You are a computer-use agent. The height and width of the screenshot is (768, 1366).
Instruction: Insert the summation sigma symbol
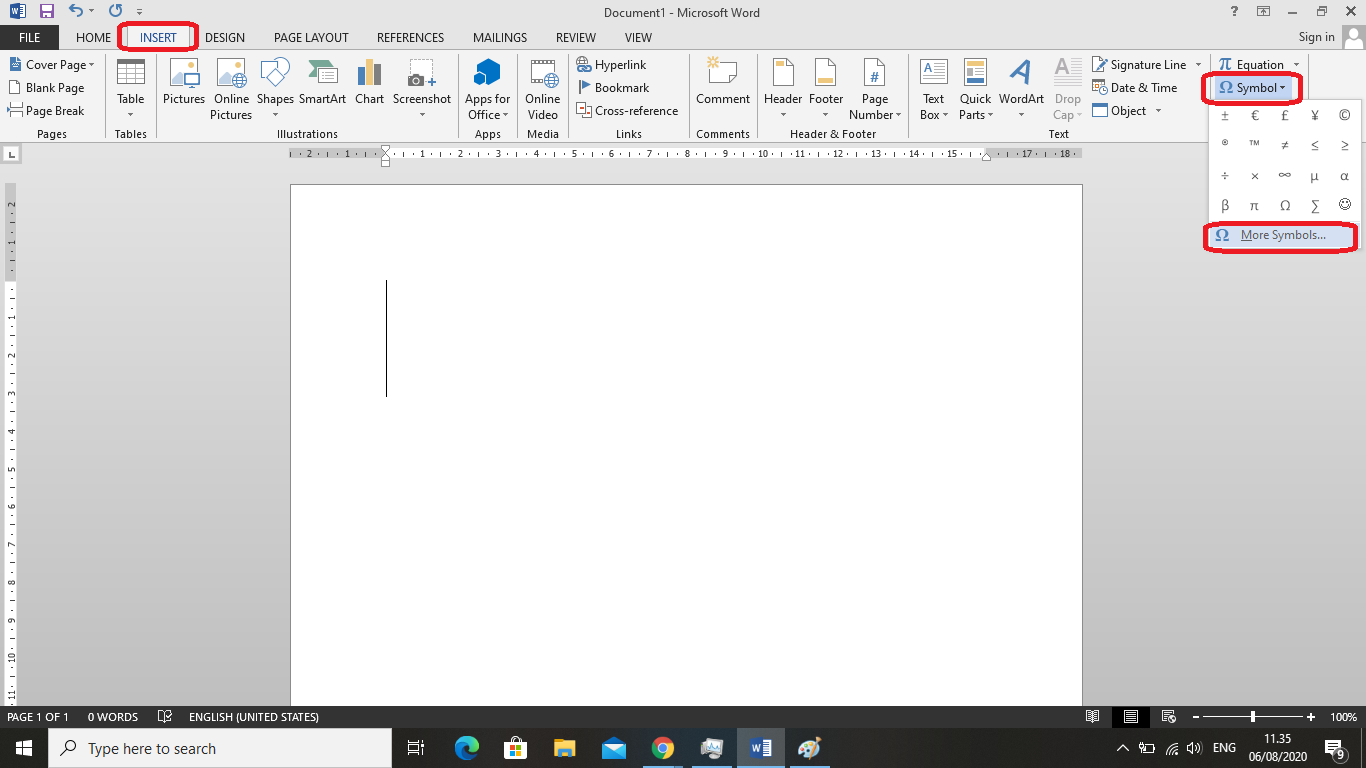click(x=1315, y=205)
